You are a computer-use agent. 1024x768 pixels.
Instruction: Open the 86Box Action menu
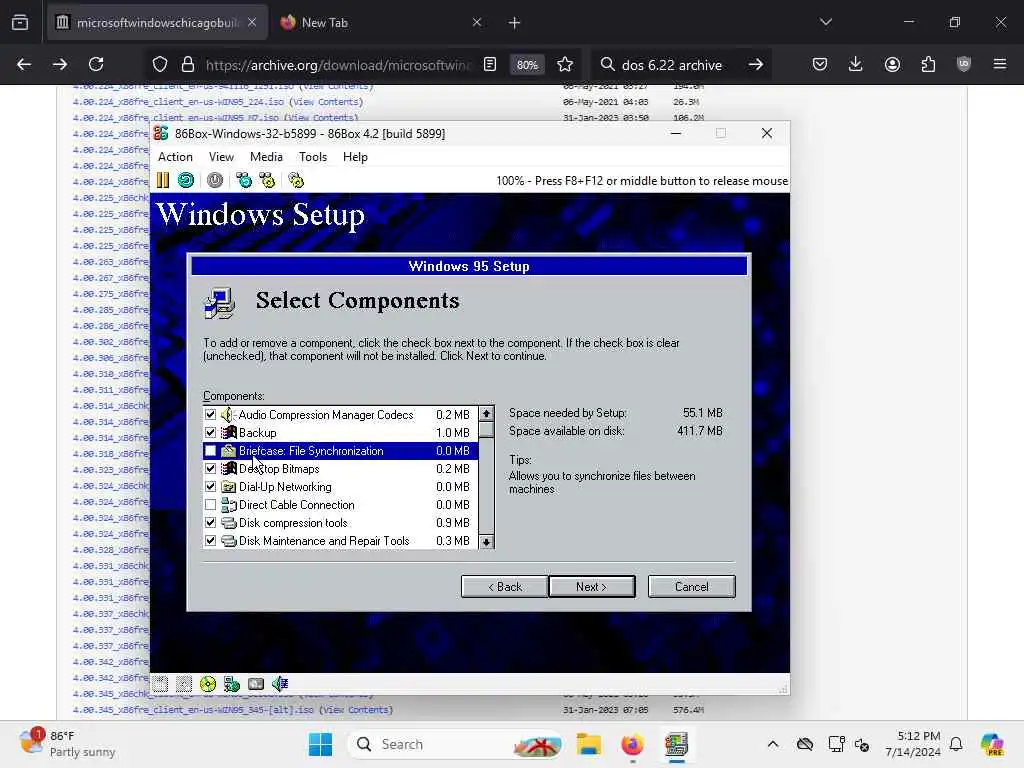(175, 157)
